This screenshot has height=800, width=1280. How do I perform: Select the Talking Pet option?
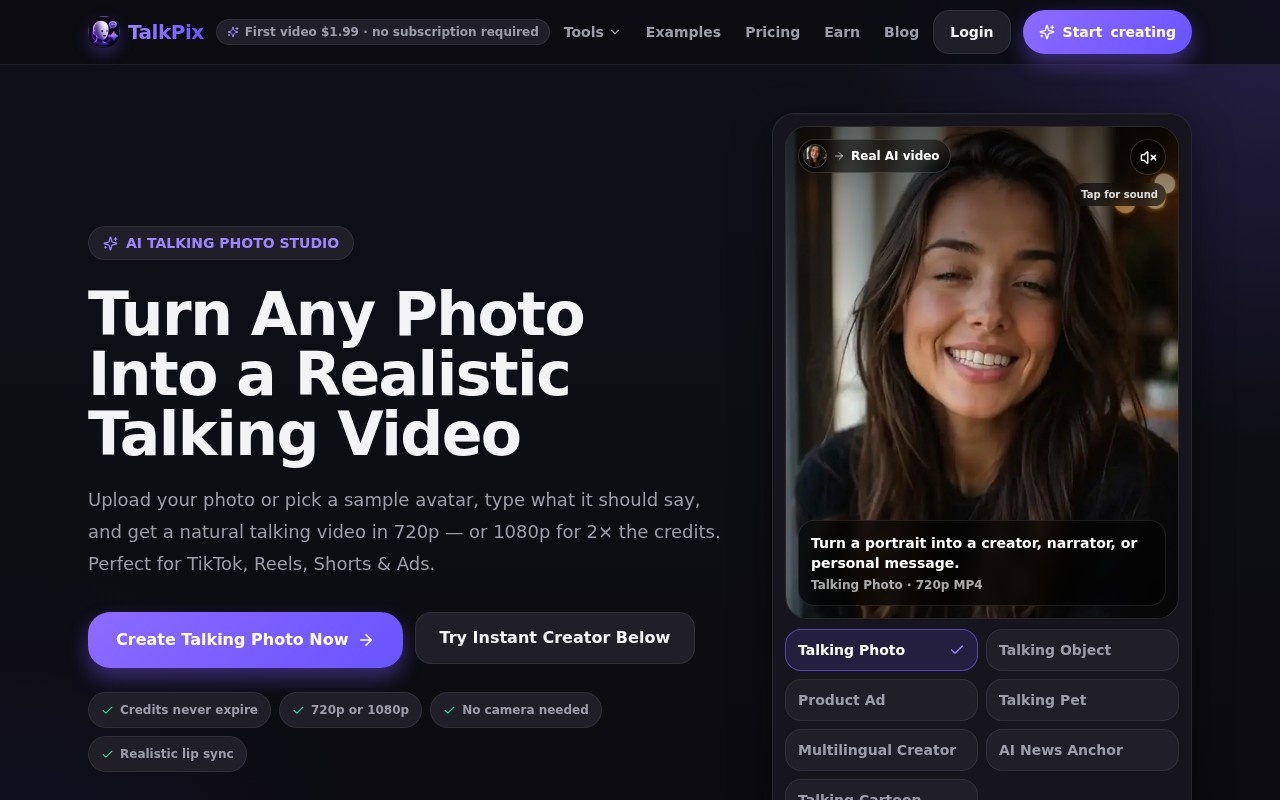[x=1082, y=700]
